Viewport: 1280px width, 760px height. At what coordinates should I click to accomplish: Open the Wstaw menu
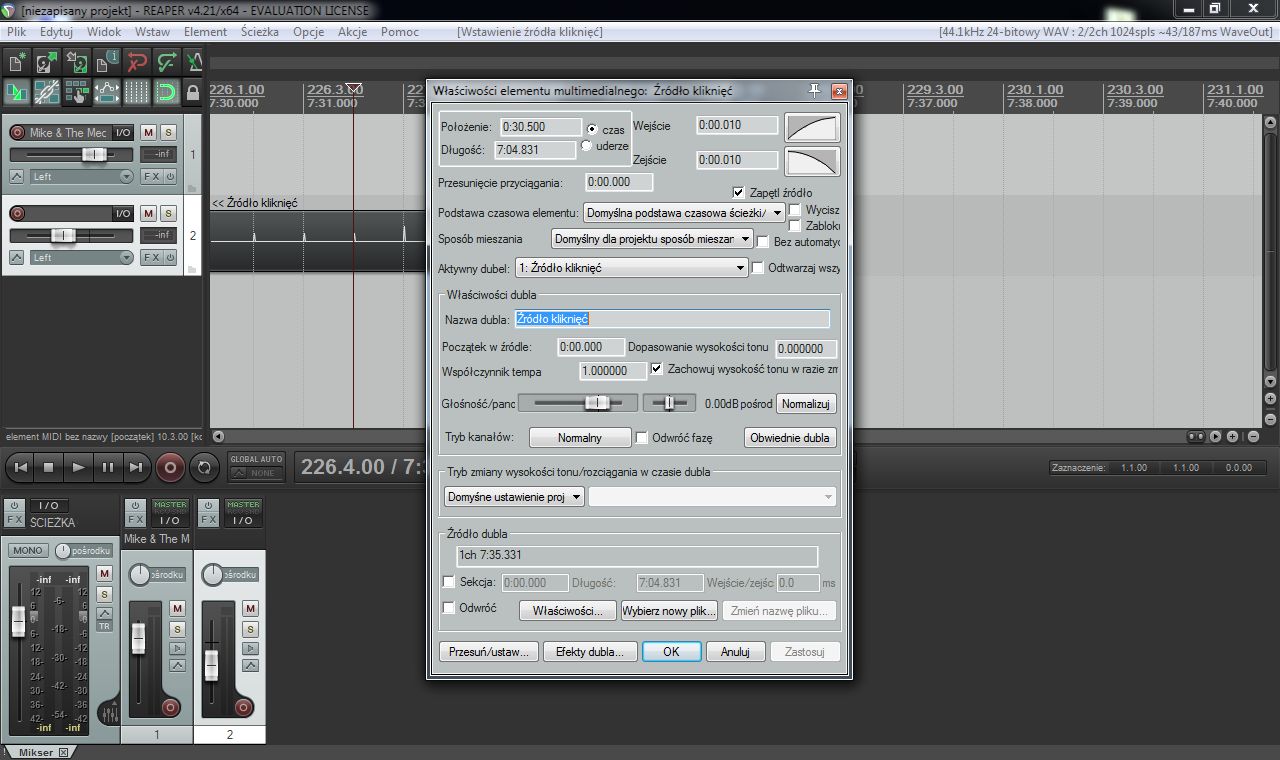(153, 32)
